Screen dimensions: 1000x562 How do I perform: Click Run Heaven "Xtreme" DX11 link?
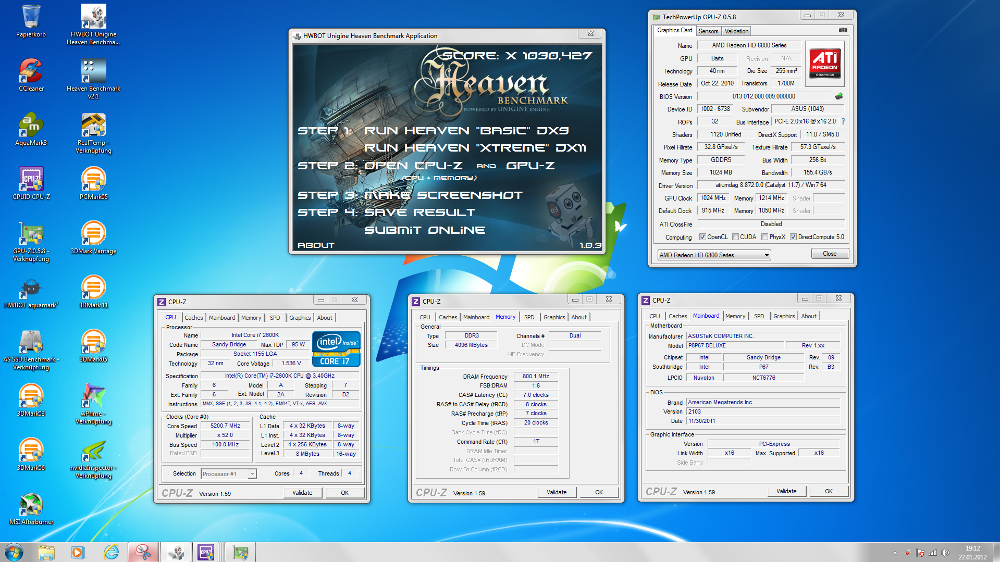tap(475, 148)
